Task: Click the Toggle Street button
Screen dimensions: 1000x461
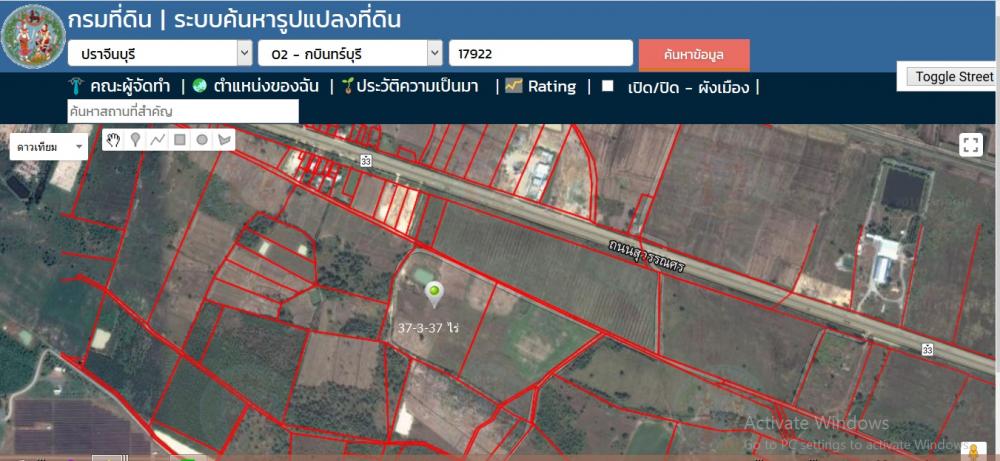Action: [x=954, y=77]
